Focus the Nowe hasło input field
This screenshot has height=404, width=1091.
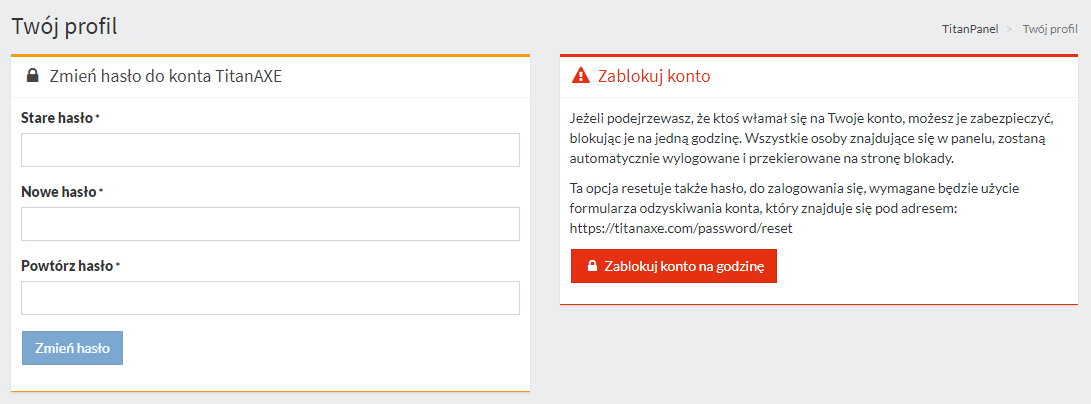(x=270, y=224)
